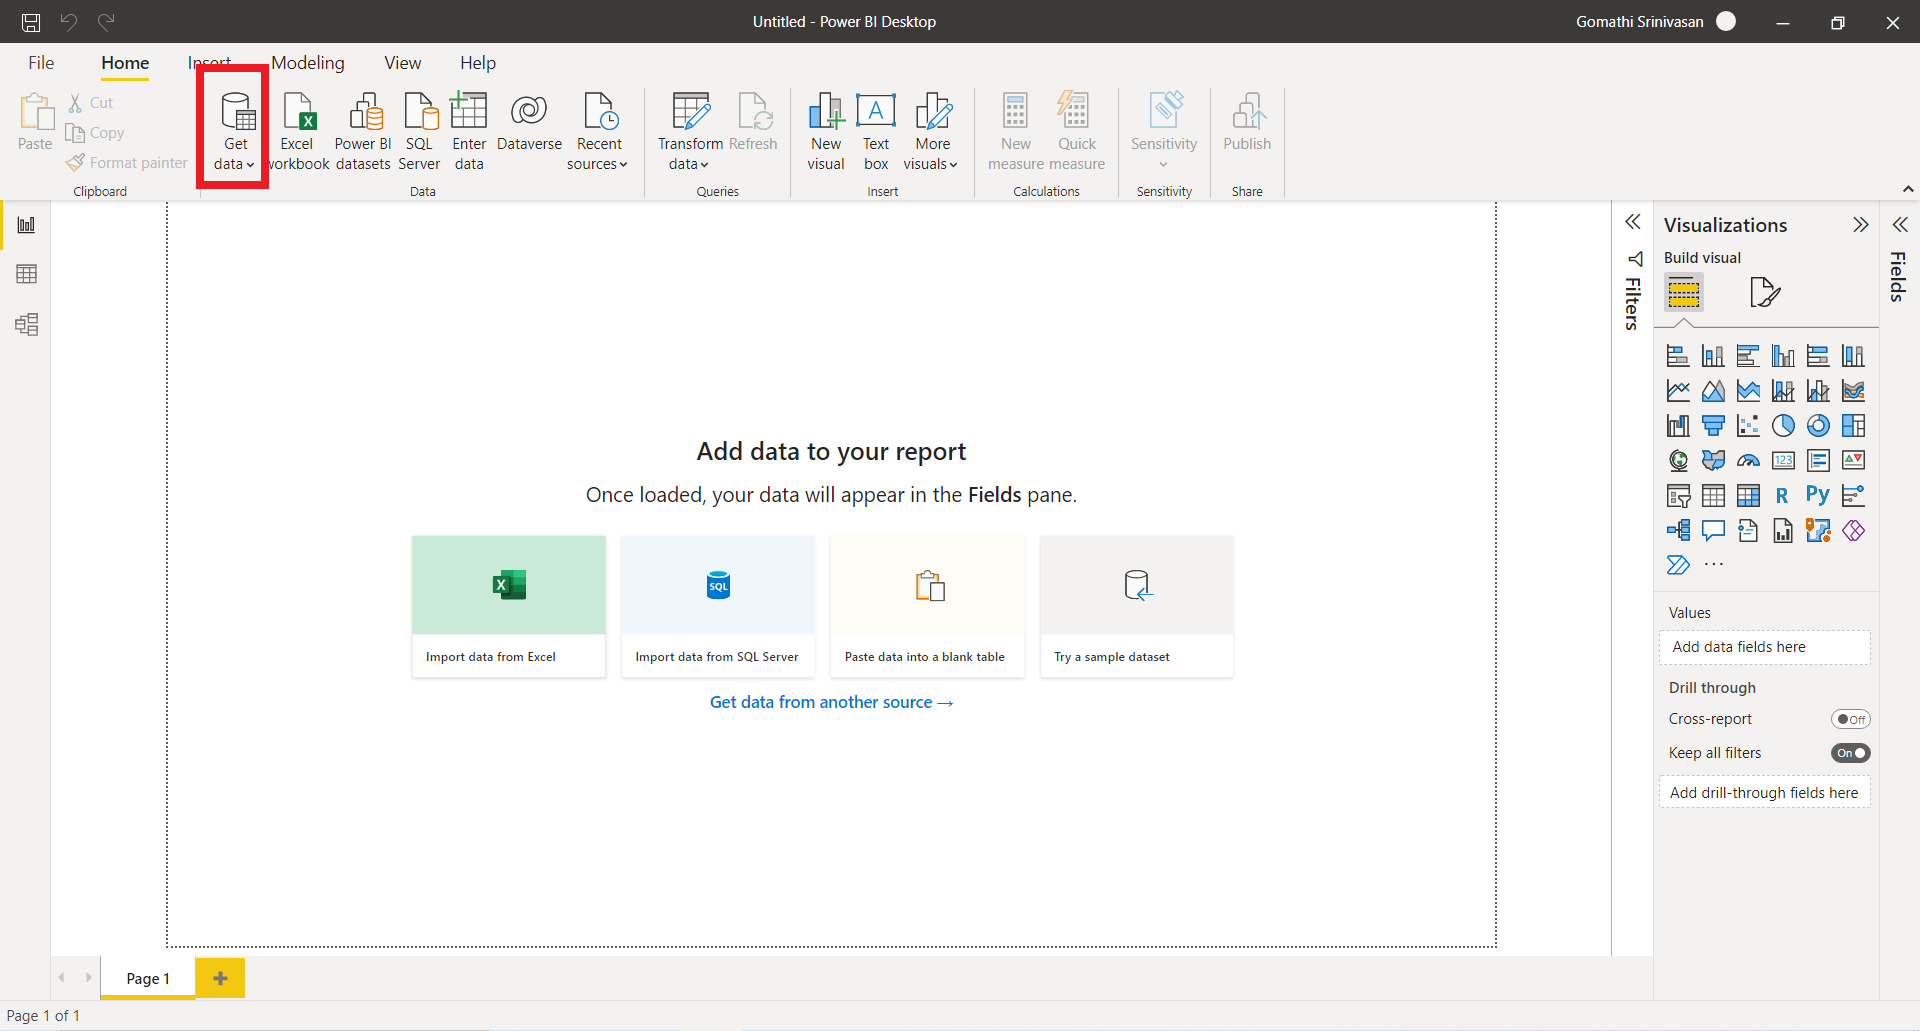Image resolution: width=1922 pixels, height=1031 pixels.
Task: Toggle the Cross-report switch
Action: click(x=1850, y=719)
